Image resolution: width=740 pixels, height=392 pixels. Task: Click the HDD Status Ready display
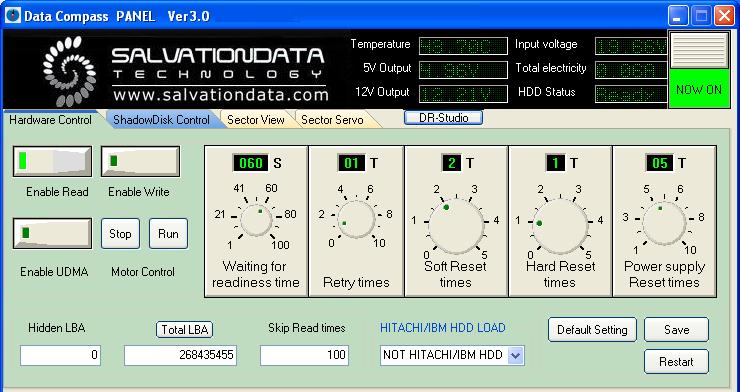(631, 94)
